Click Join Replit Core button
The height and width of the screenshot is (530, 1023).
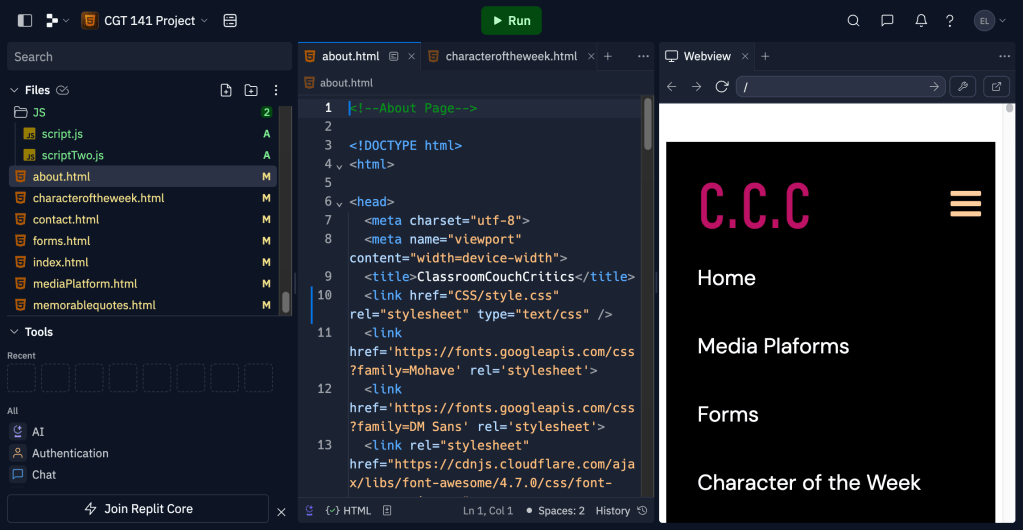point(138,509)
